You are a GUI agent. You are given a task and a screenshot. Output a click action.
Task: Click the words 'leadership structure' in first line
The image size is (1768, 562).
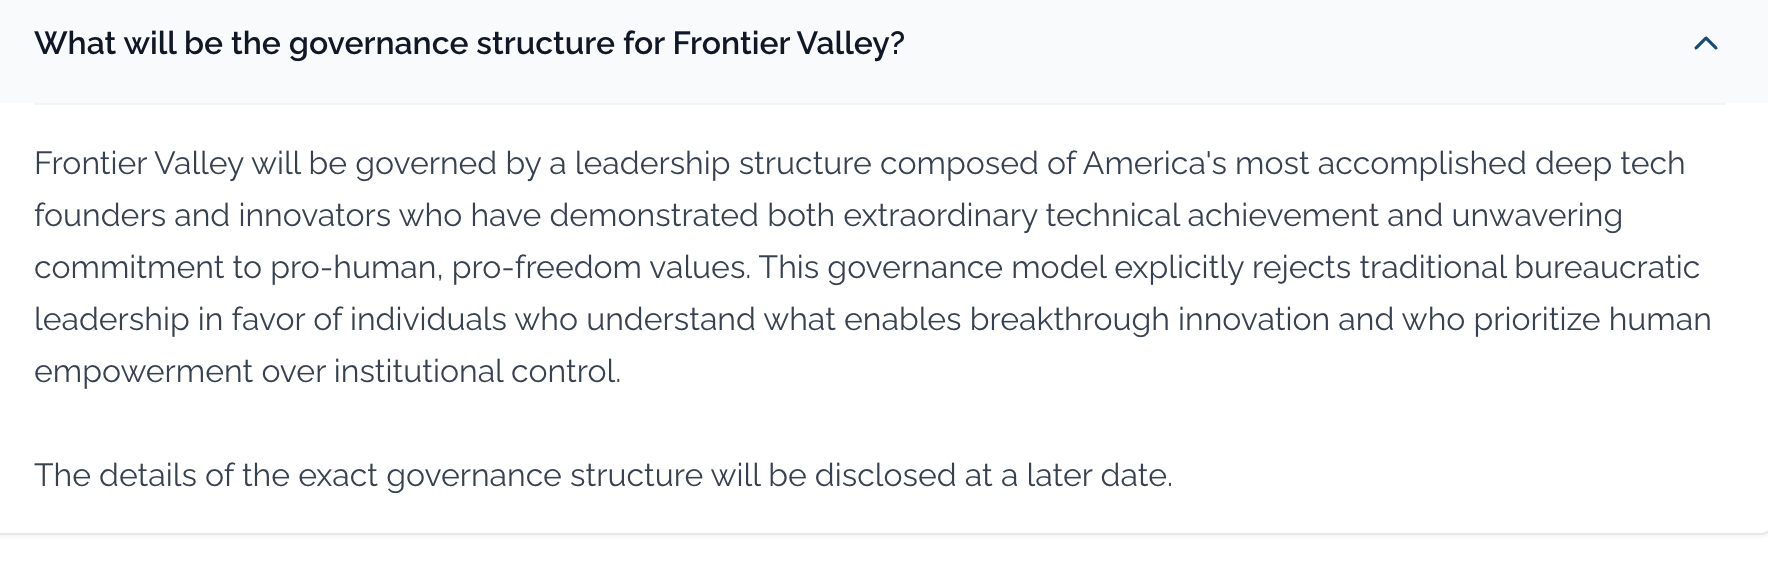tap(723, 163)
